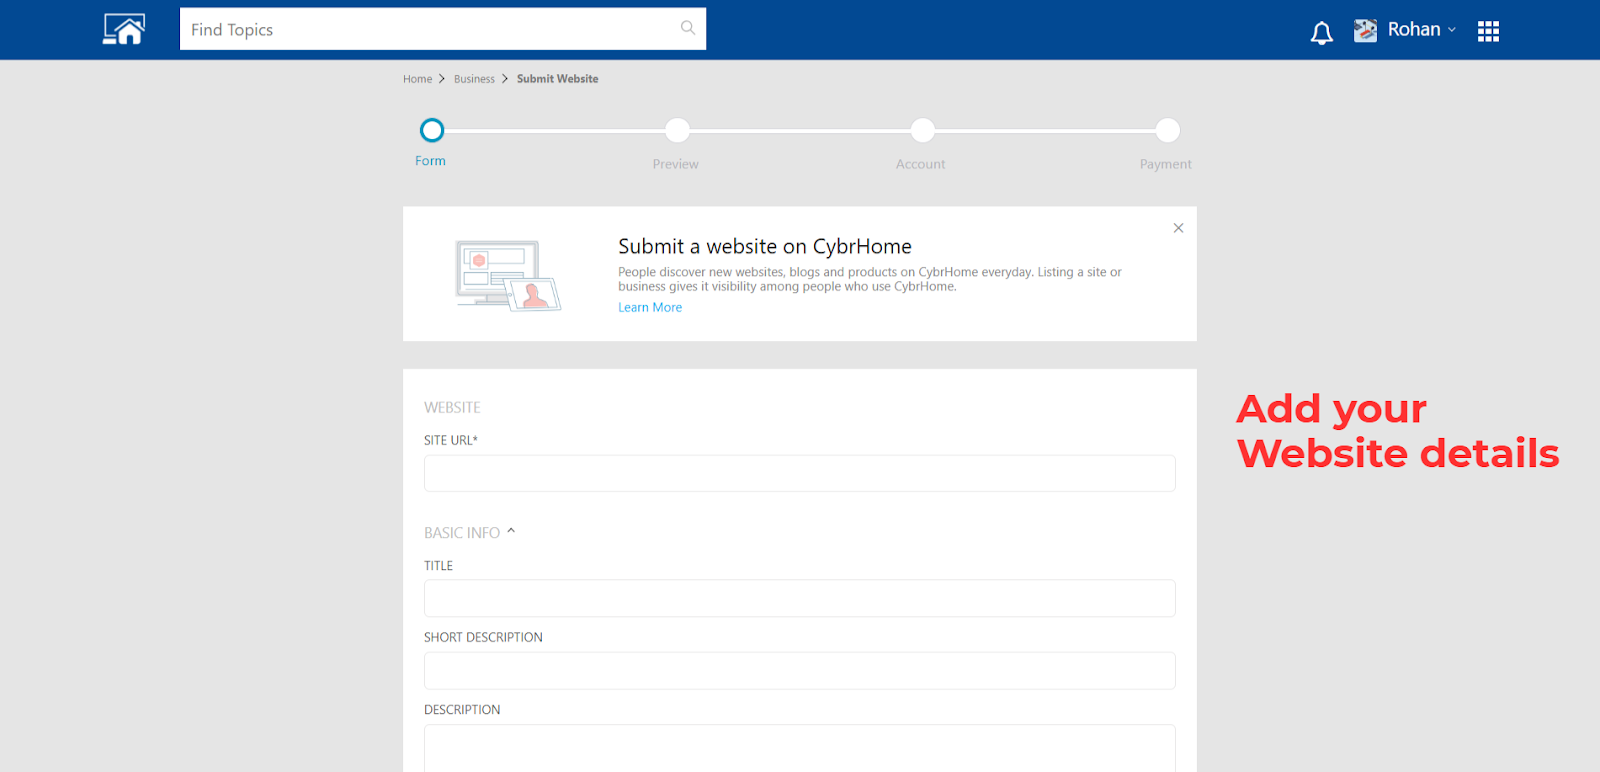Go to Home breadcrumb
The width and height of the screenshot is (1600, 772).
[418, 79]
